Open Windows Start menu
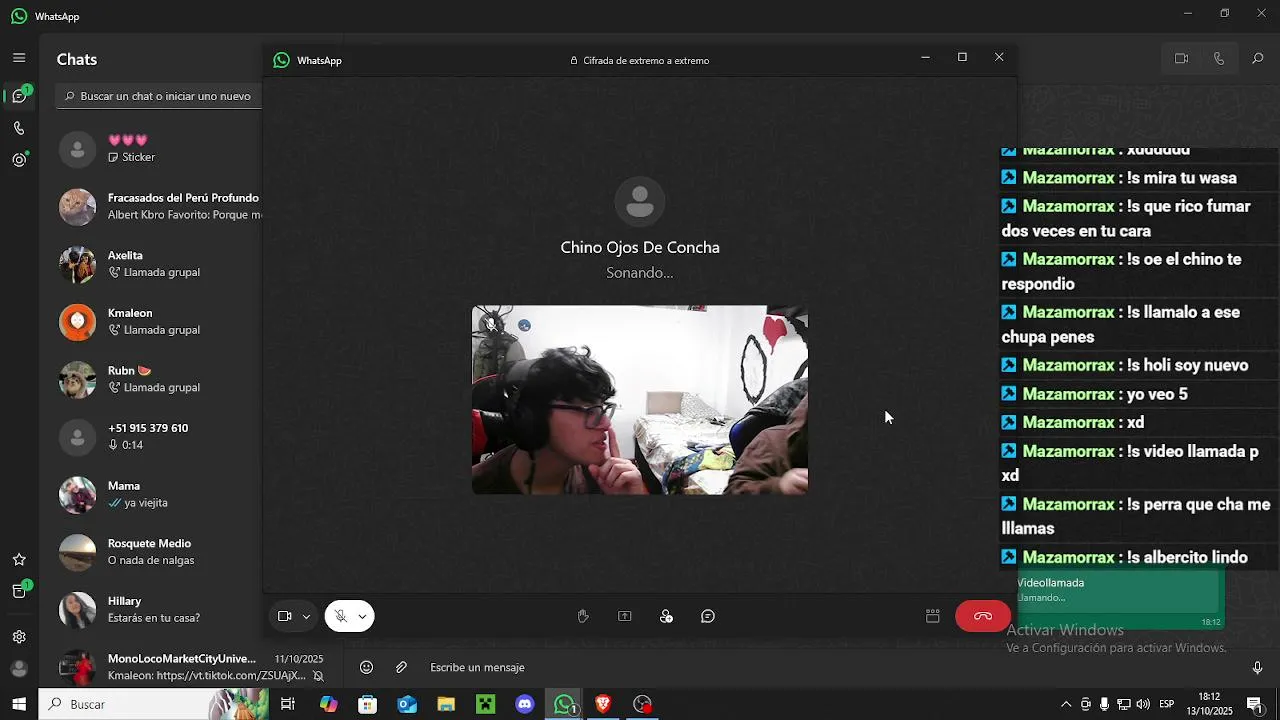Image resolution: width=1280 pixels, height=720 pixels. (19, 704)
